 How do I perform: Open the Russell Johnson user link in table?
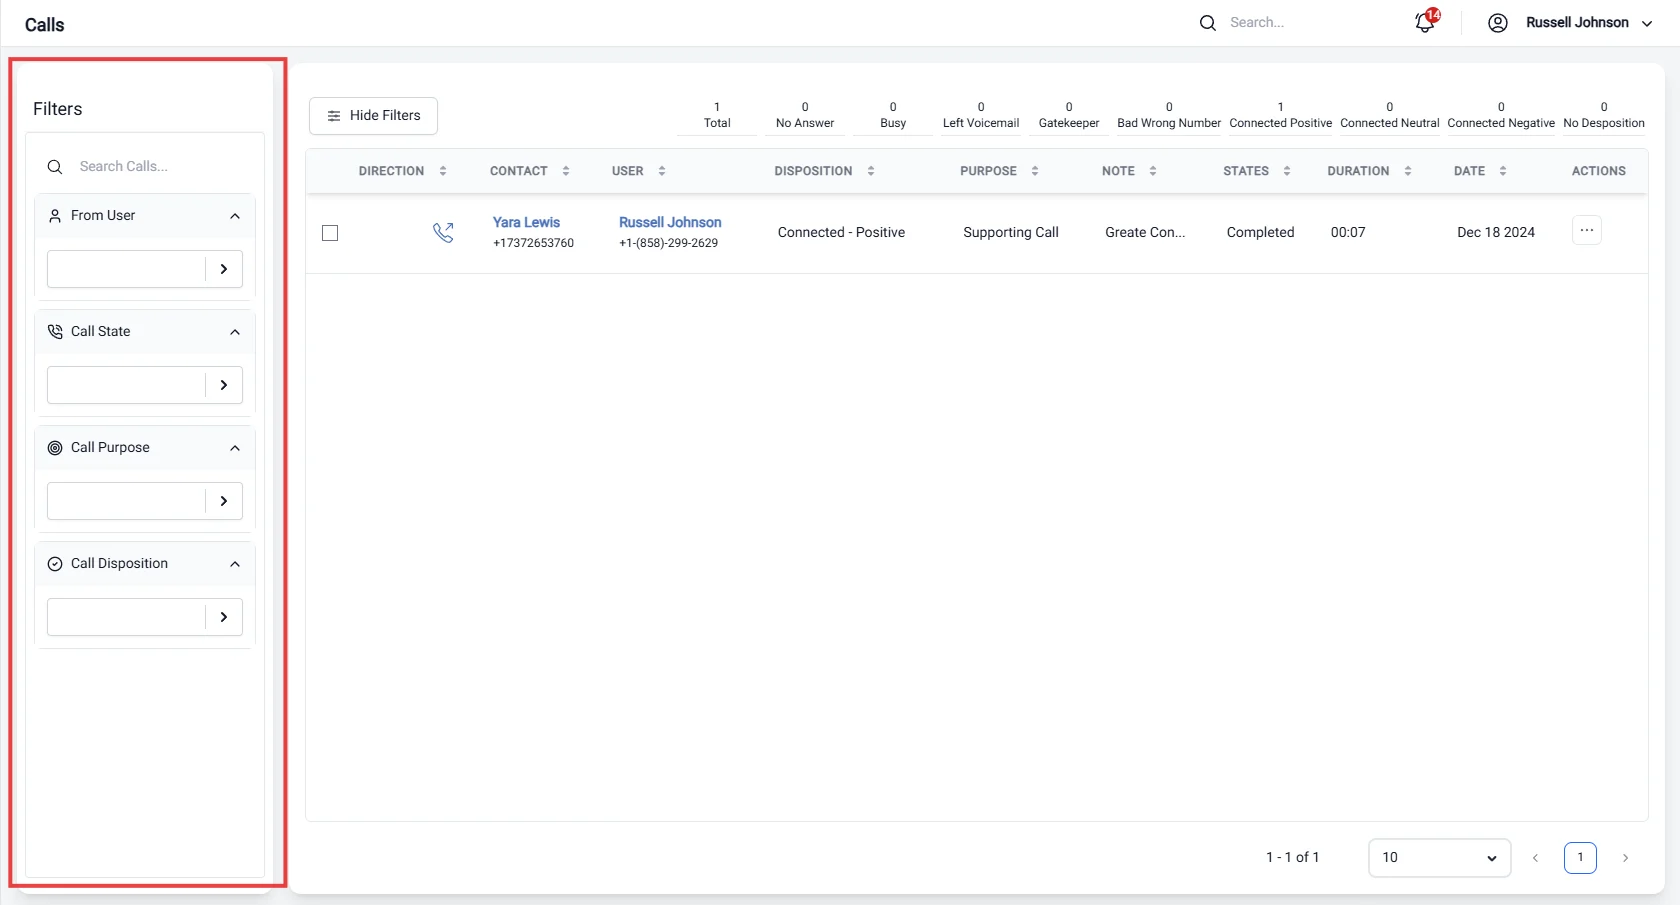coord(670,222)
